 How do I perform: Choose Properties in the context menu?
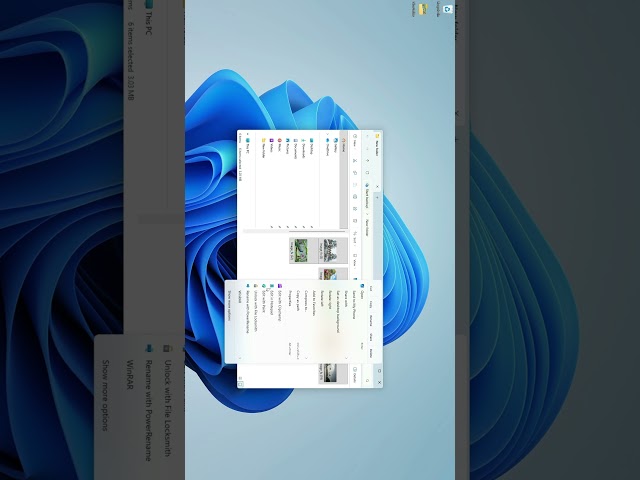(290, 321)
